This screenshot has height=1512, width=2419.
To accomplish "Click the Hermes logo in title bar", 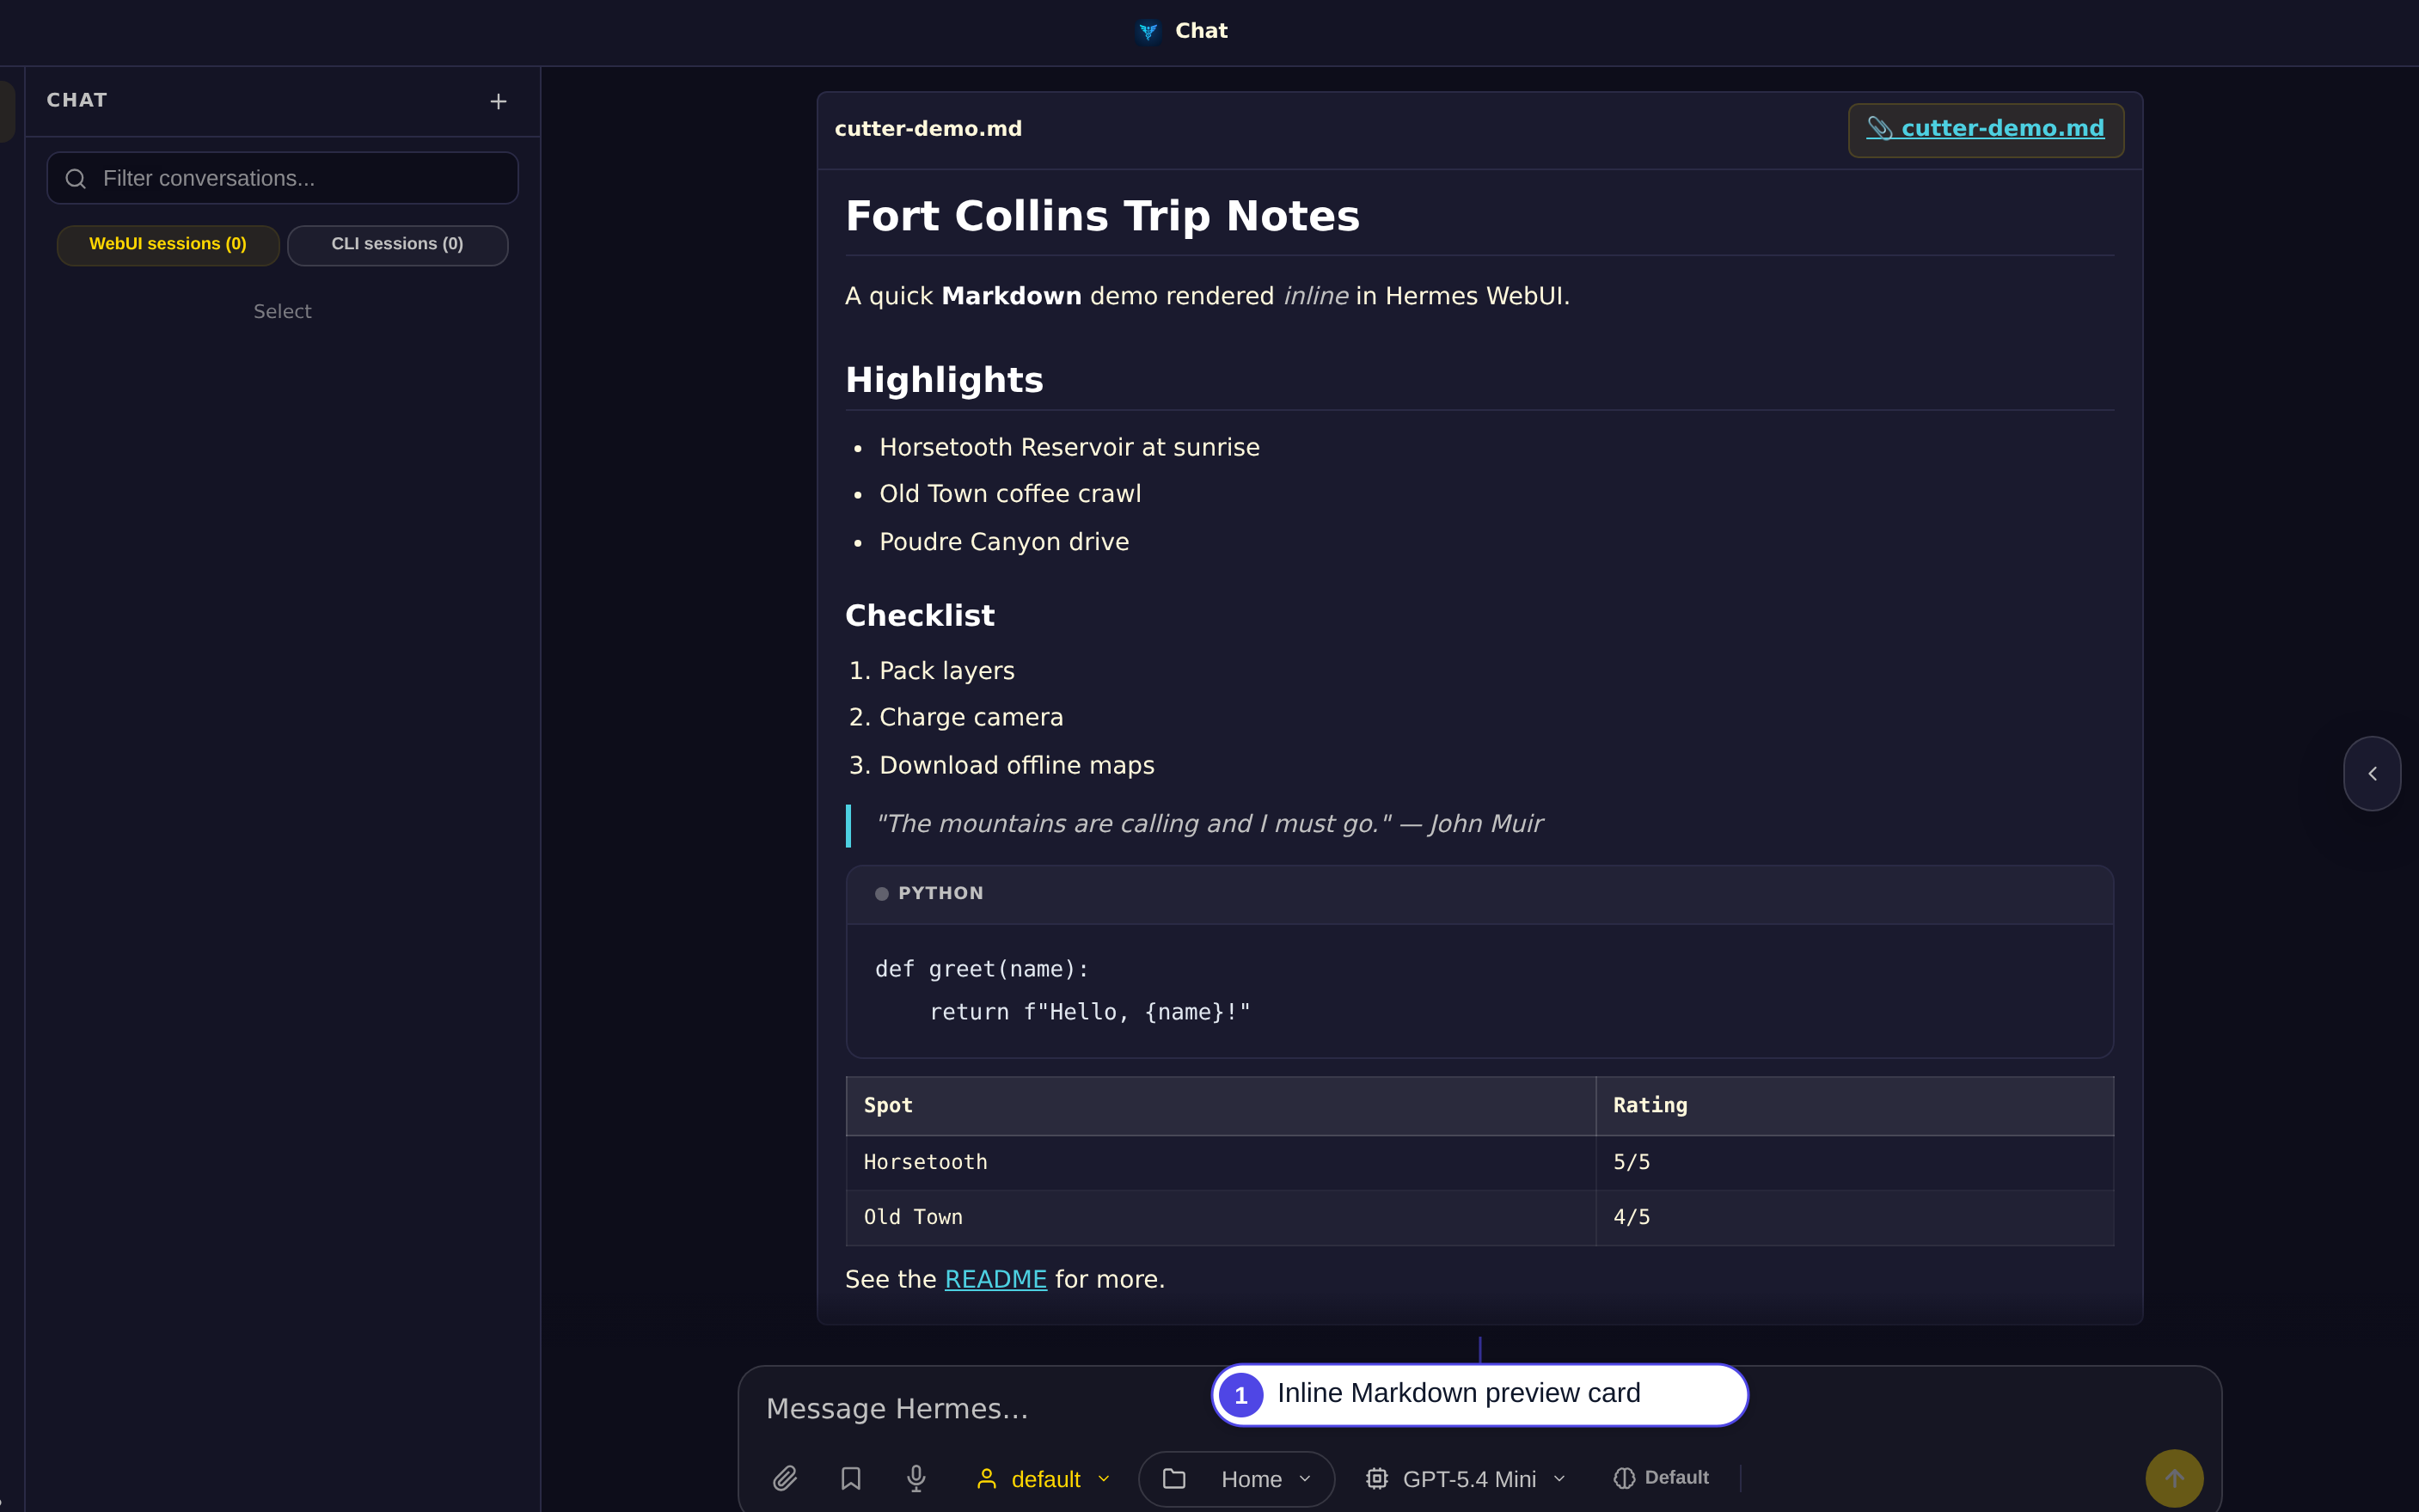I will [1148, 31].
